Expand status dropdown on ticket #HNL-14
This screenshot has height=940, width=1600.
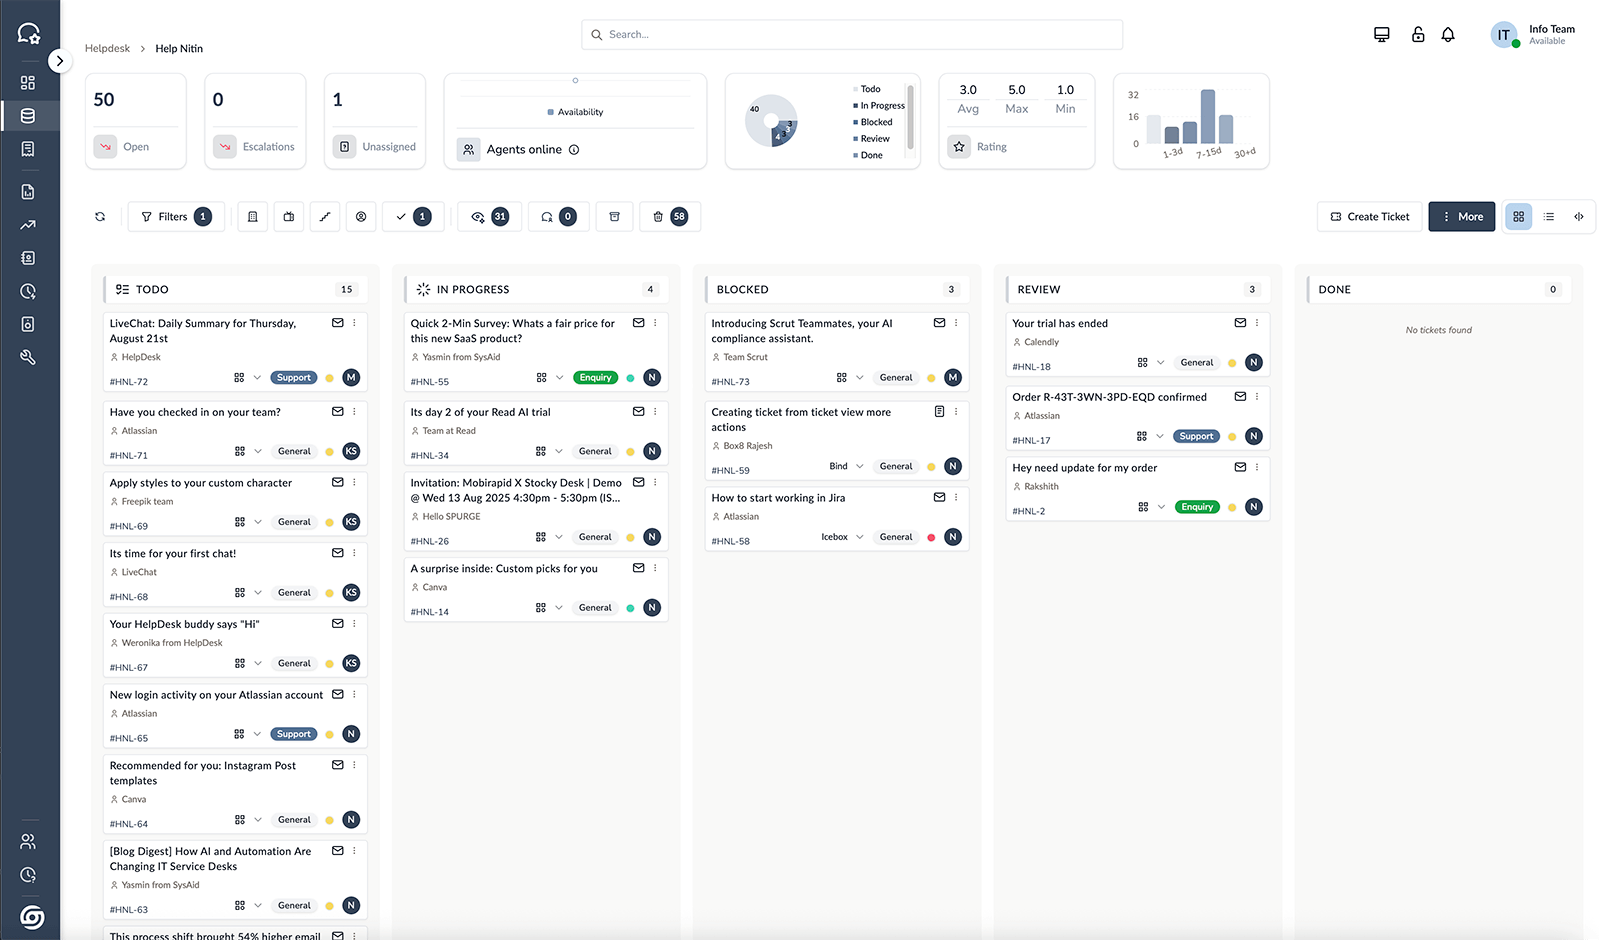point(559,608)
